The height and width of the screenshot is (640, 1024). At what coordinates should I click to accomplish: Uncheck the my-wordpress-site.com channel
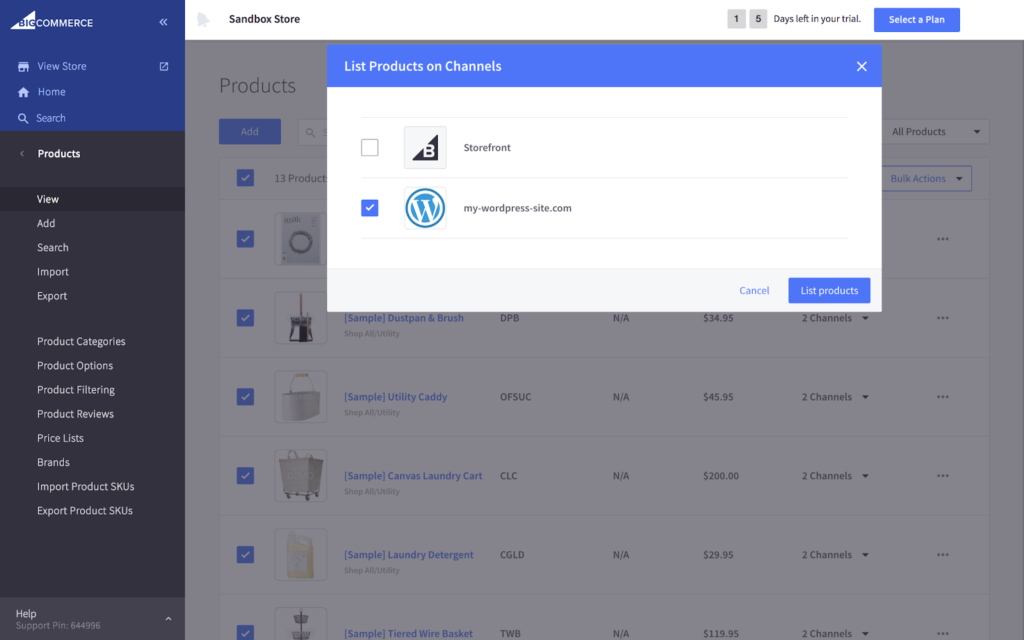[x=369, y=208]
